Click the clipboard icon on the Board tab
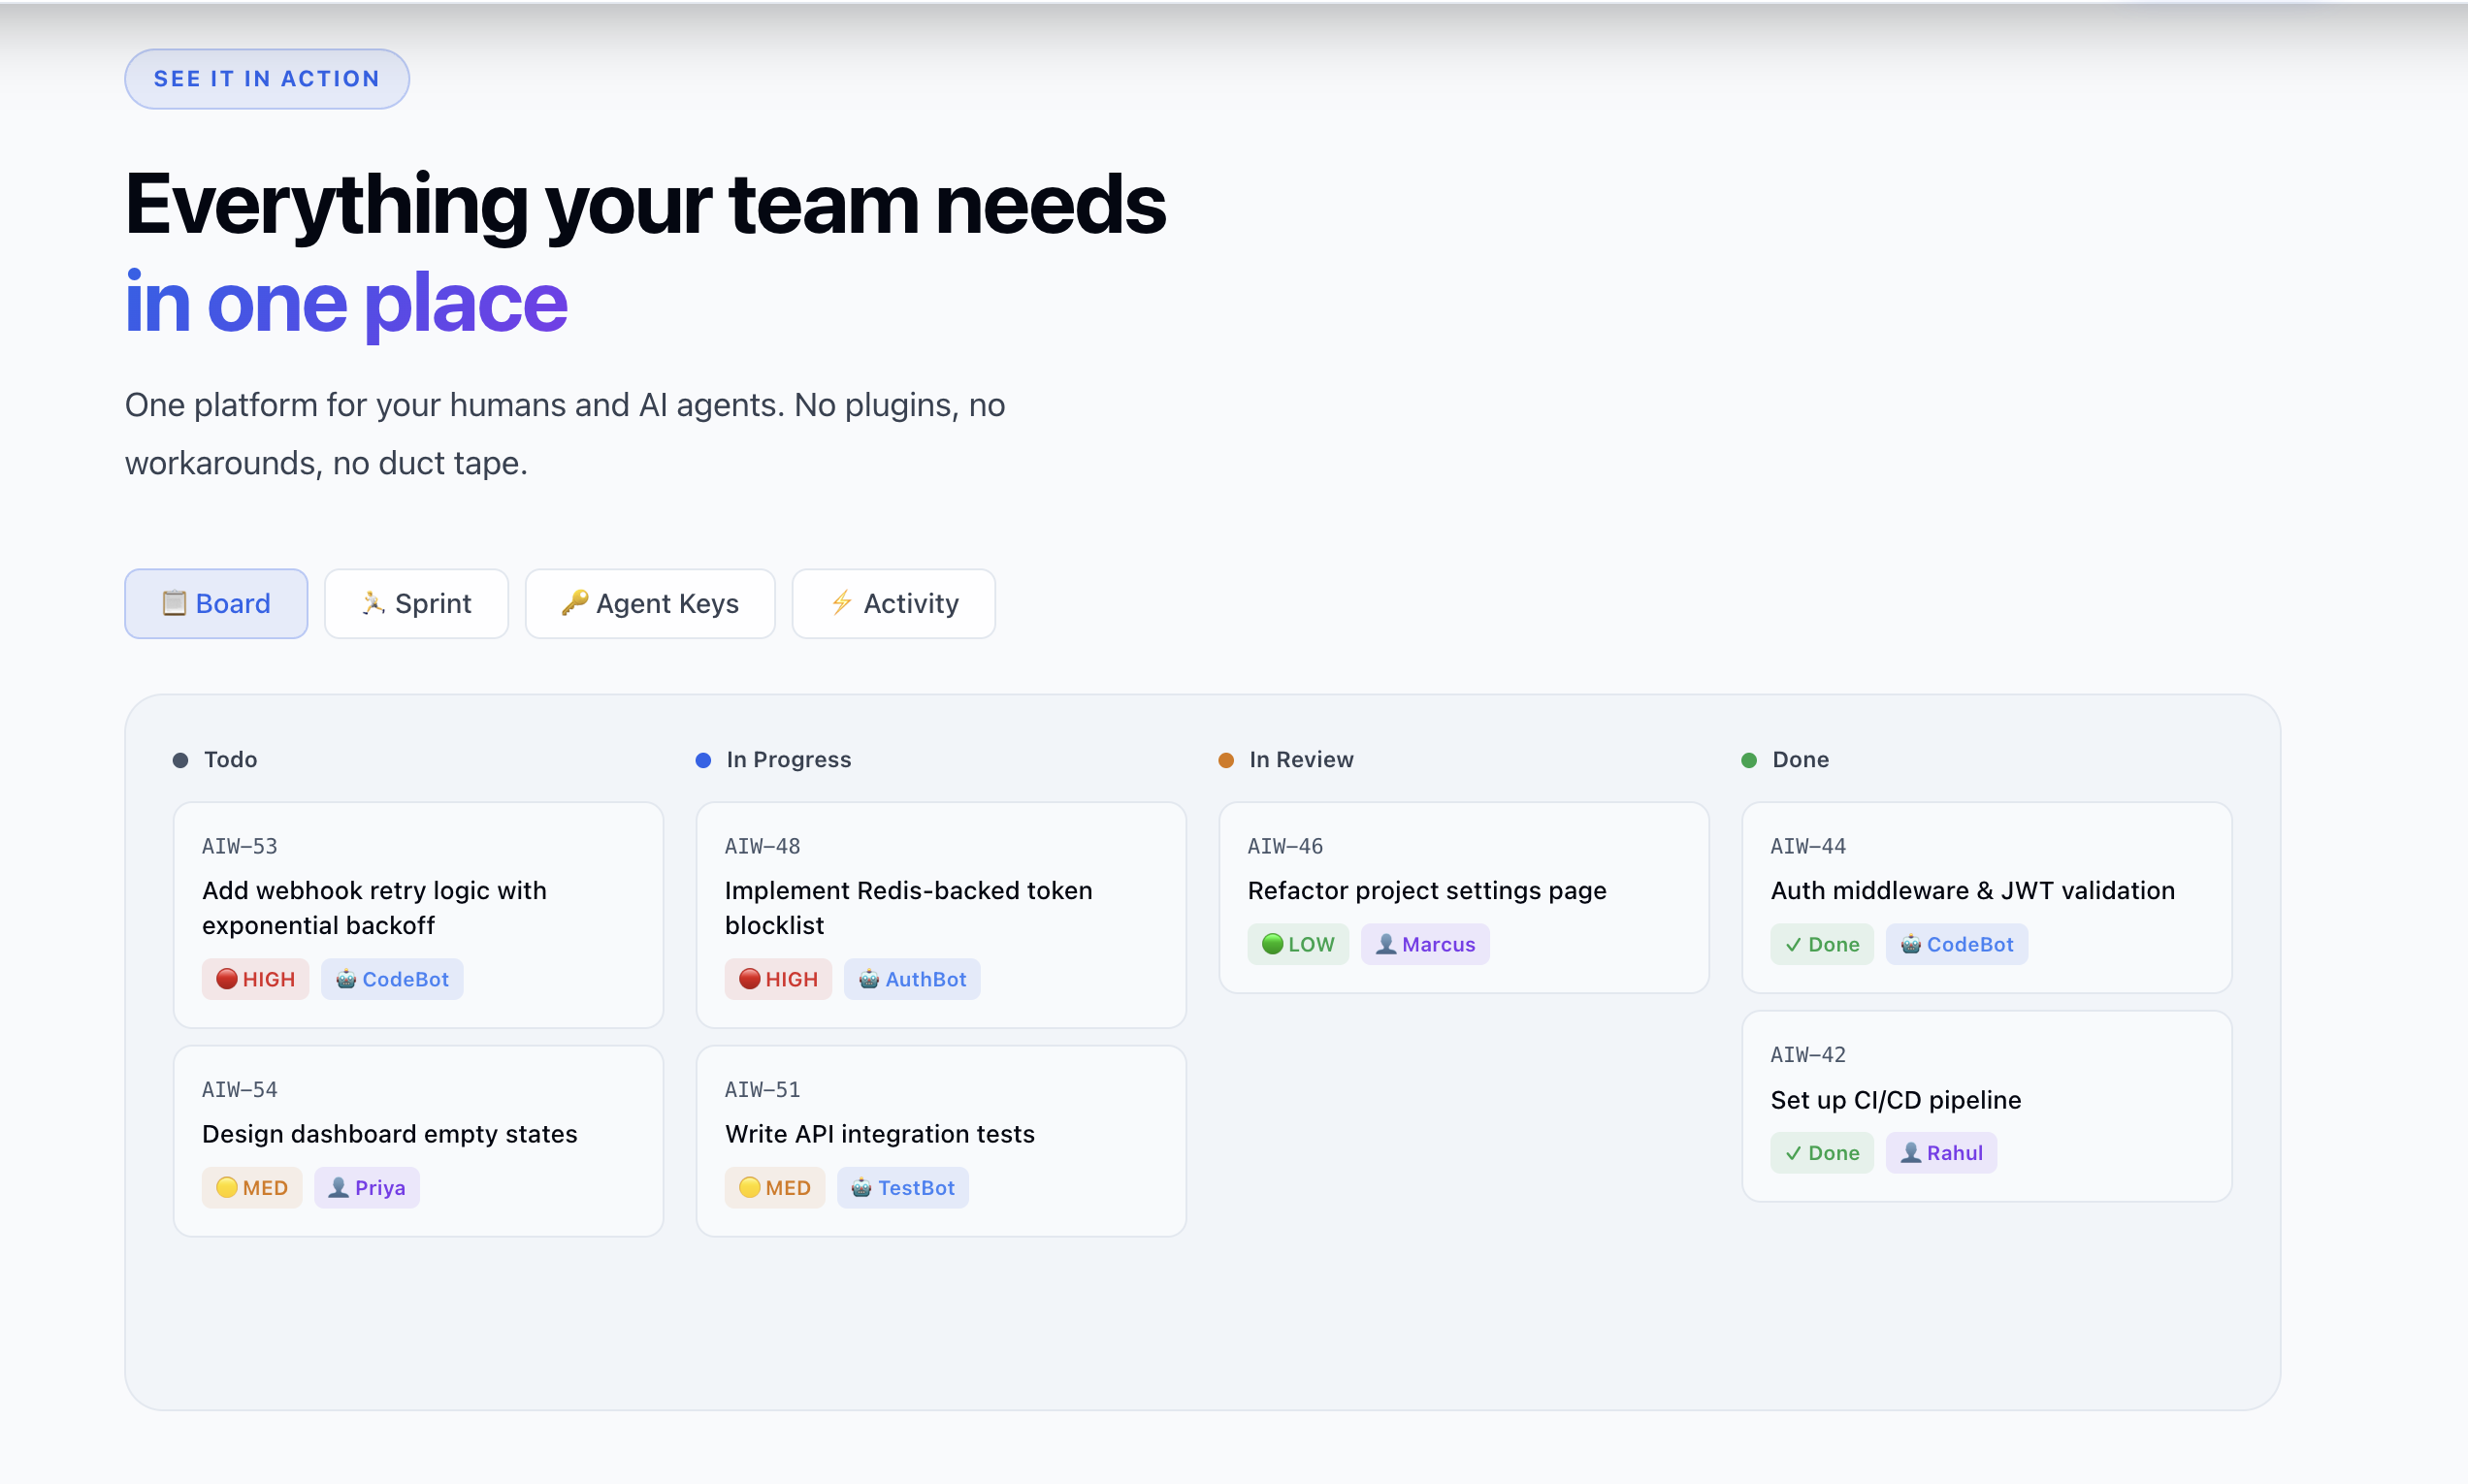 tap(173, 603)
